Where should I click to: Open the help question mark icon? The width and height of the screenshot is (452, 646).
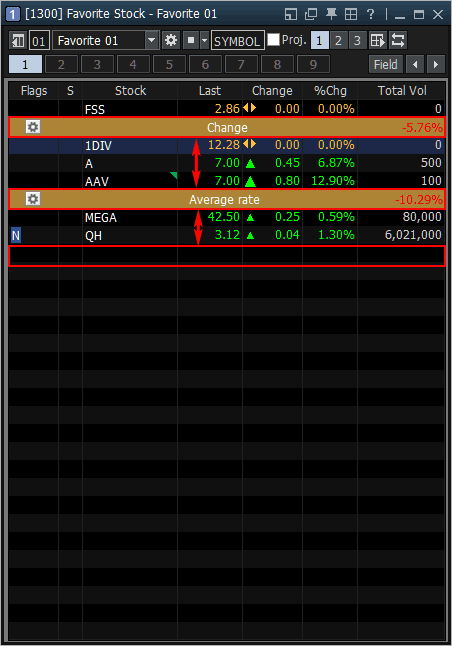pyautogui.click(x=370, y=14)
